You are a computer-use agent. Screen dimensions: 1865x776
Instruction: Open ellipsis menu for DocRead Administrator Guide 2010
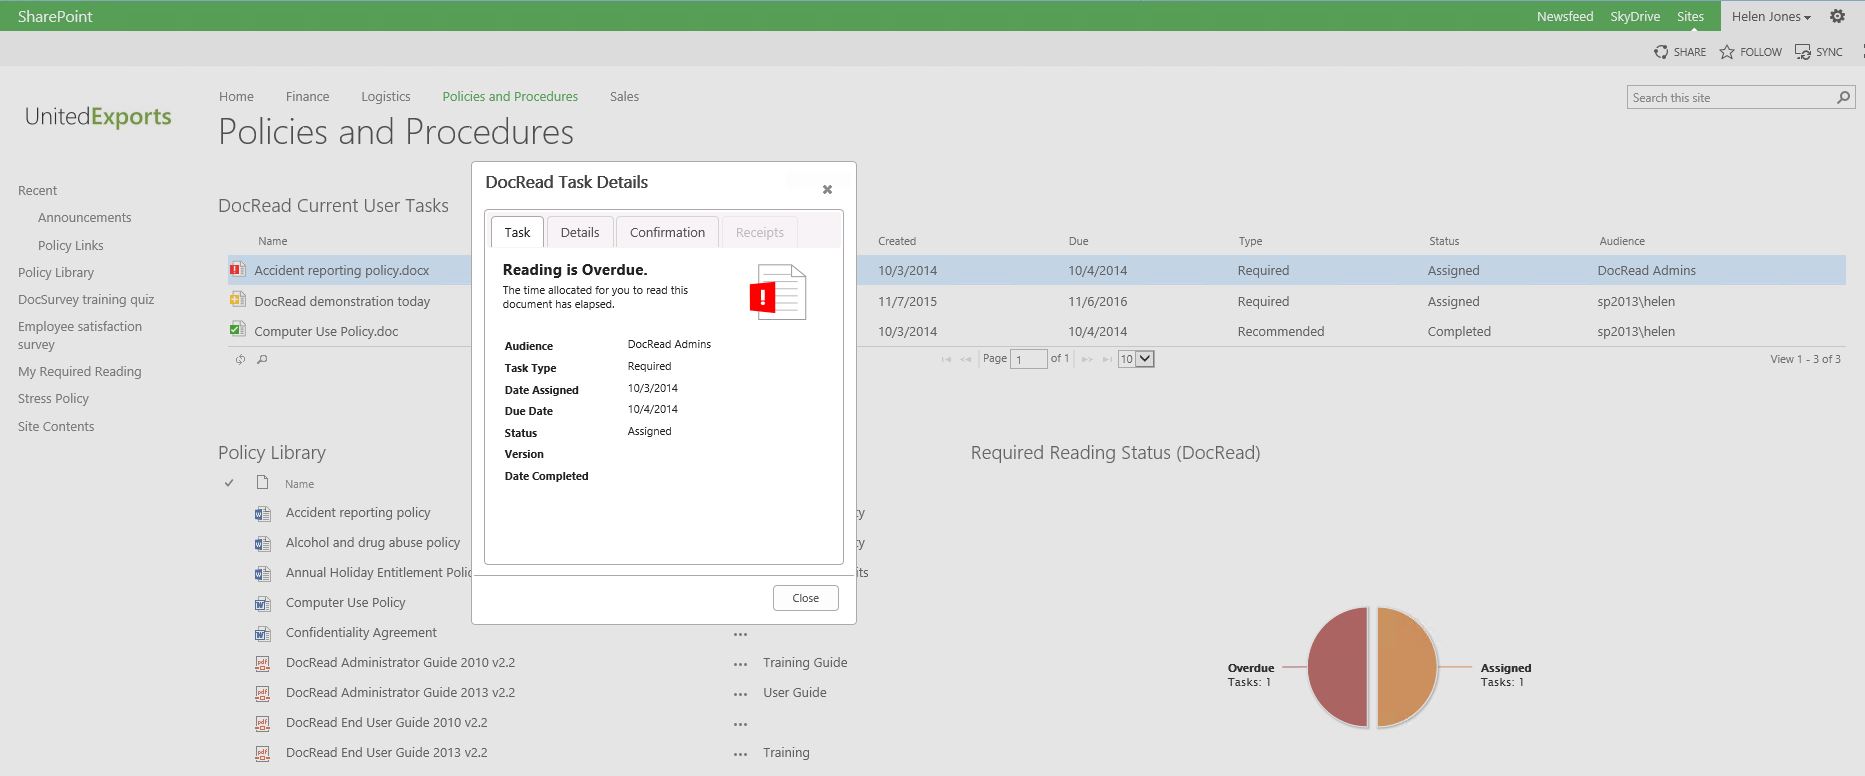[x=740, y=664]
